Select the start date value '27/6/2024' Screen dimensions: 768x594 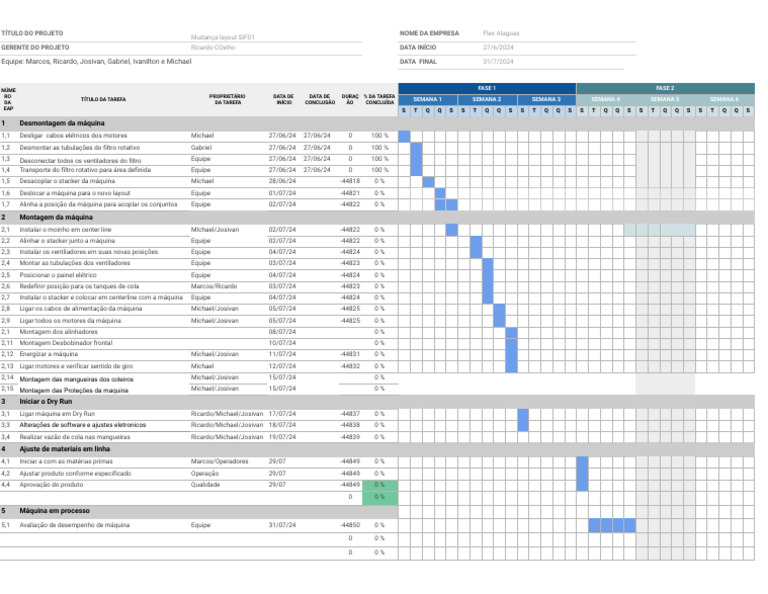498,48
